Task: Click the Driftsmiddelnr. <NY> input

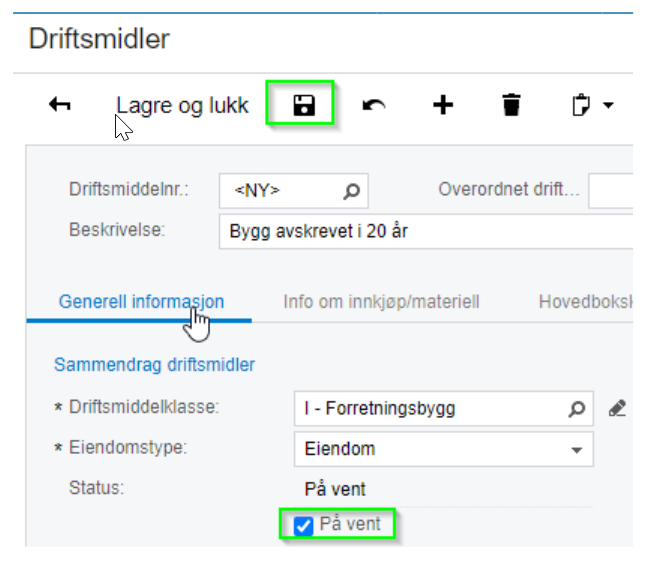Action: 293,191
